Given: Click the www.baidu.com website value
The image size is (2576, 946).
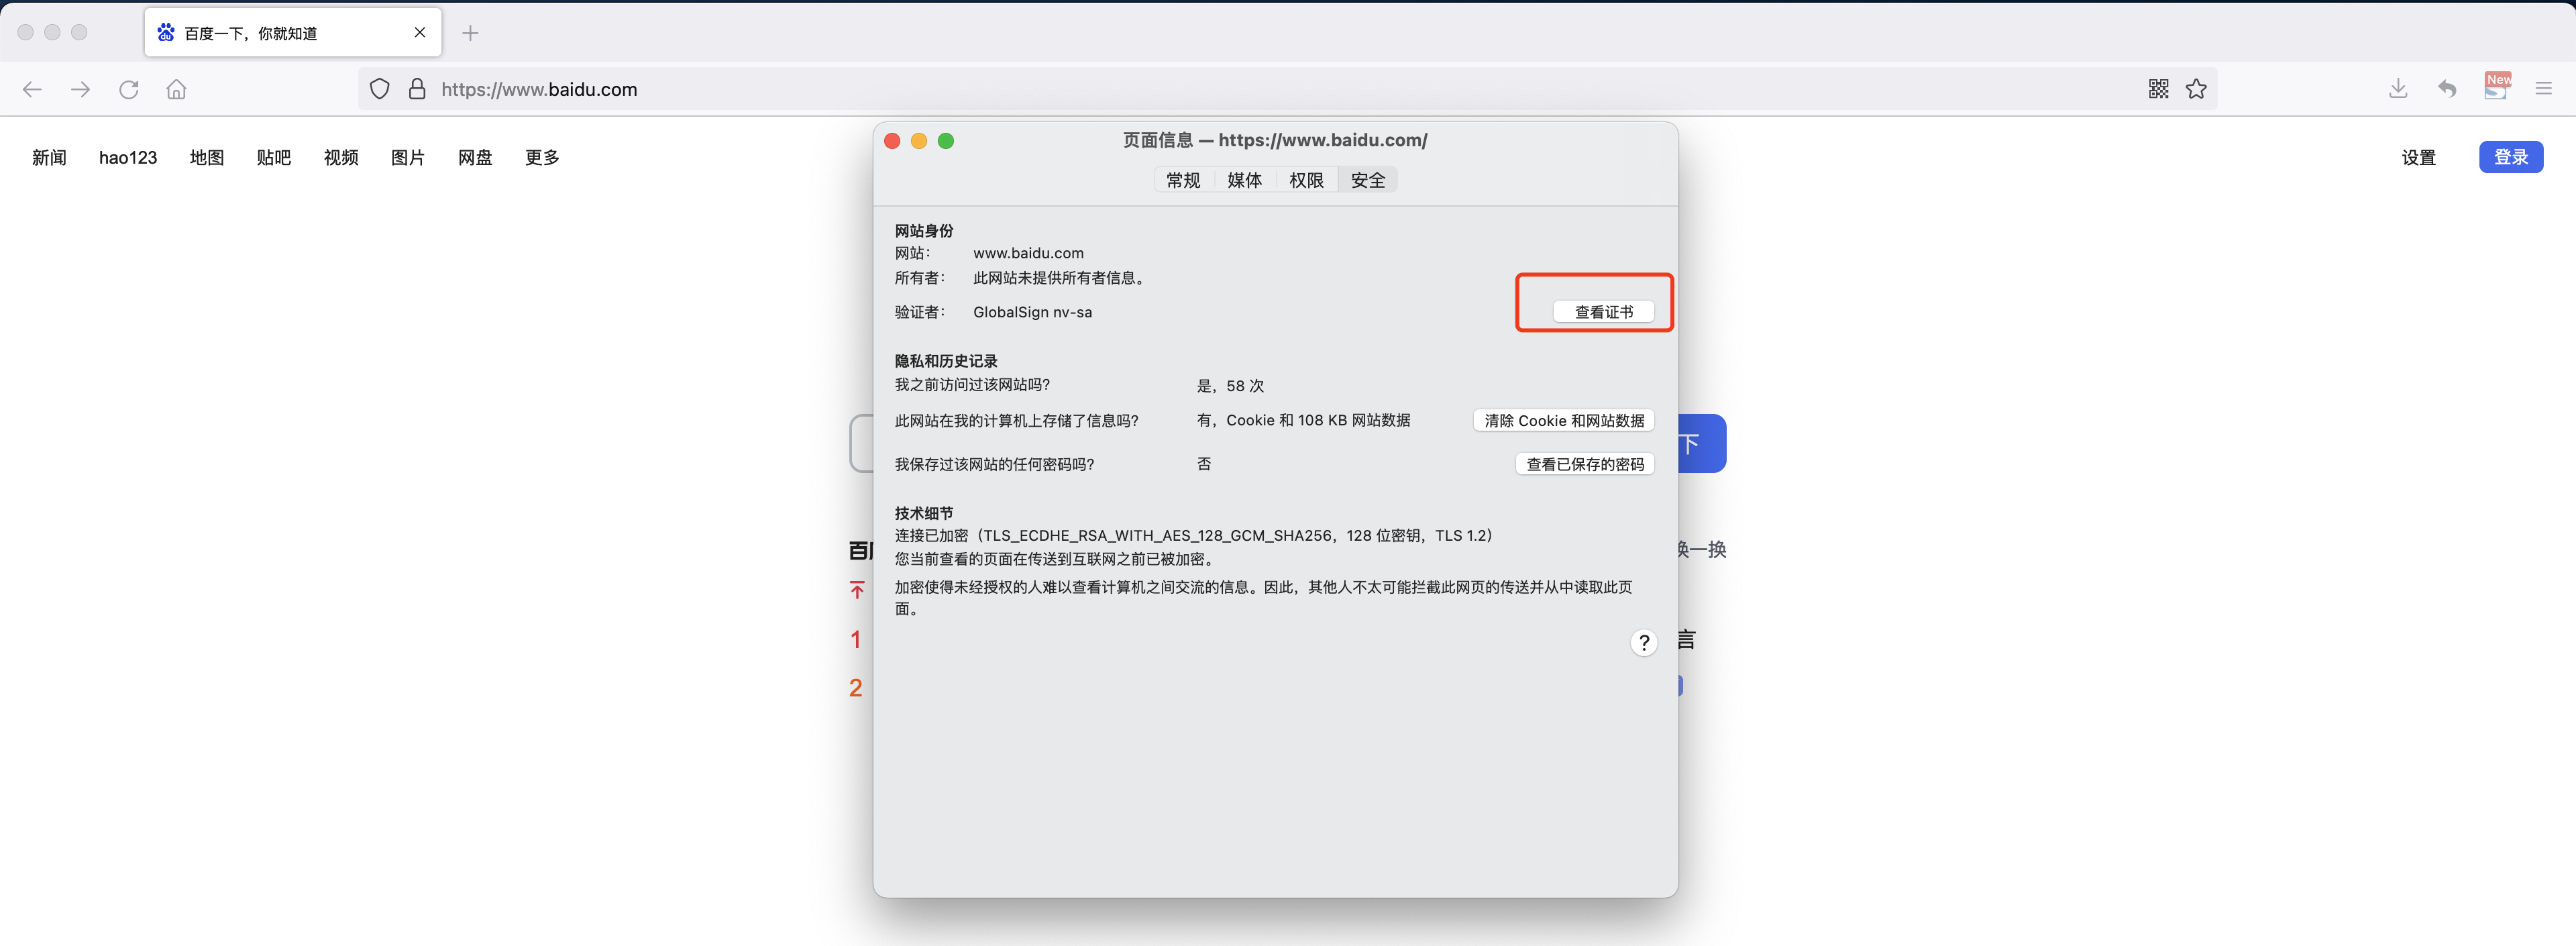Looking at the screenshot, I should [x=1028, y=254].
